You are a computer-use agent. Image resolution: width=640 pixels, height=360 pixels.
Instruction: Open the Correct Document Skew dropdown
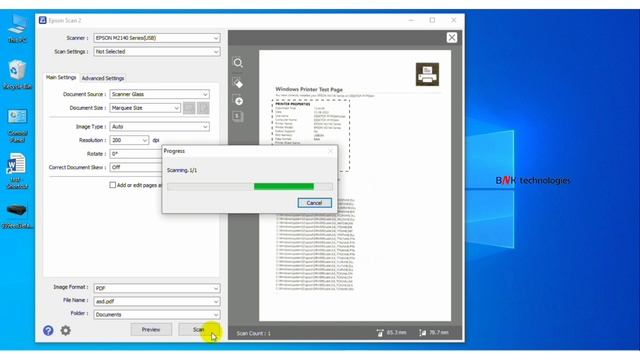coord(136,167)
